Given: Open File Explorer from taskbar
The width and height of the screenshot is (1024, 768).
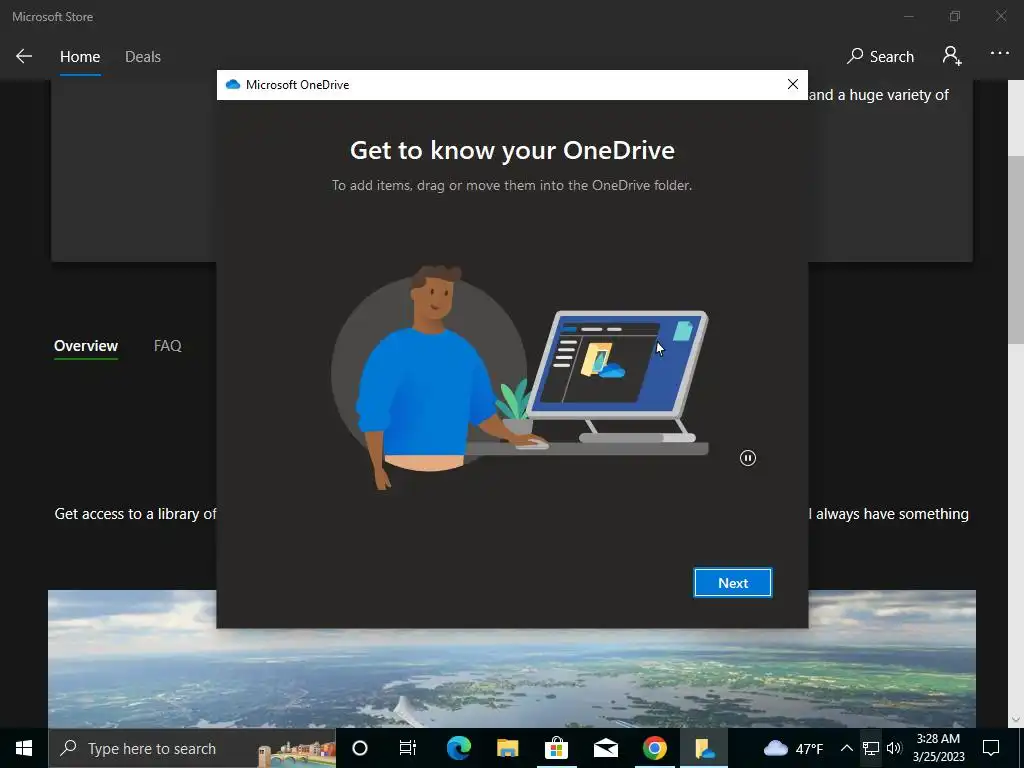Looking at the screenshot, I should tap(507, 748).
